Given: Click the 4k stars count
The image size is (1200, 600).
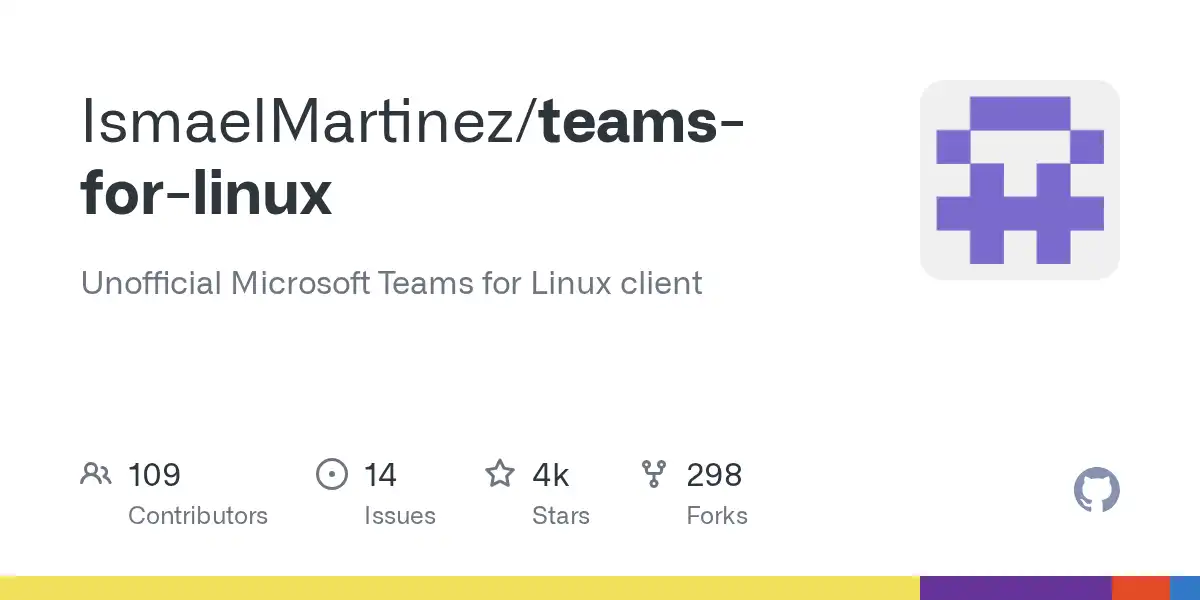Looking at the screenshot, I should [550, 474].
